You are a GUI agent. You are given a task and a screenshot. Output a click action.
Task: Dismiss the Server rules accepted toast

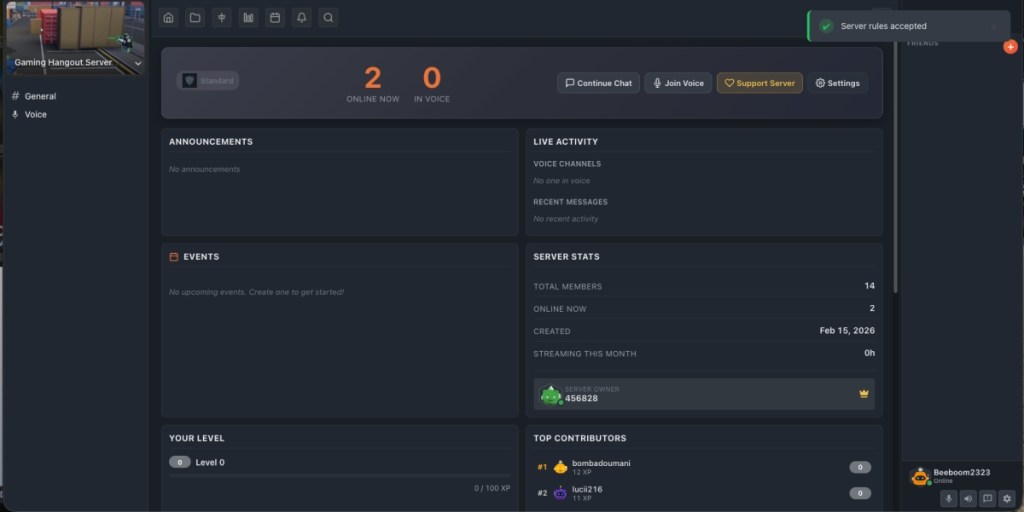coord(994,27)
